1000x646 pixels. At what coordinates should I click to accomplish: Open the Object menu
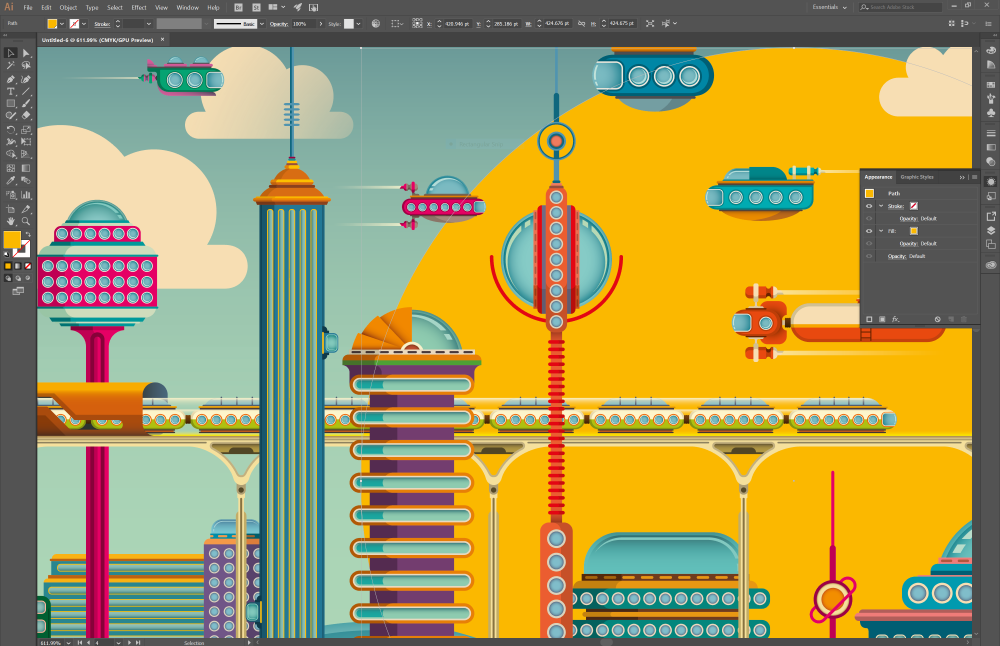68,8
